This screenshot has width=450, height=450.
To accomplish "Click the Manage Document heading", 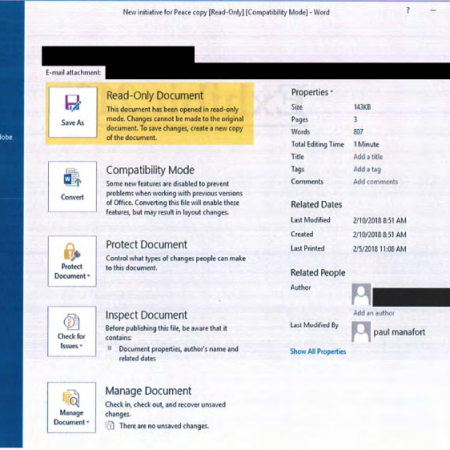I will click(x=148, y=391).
